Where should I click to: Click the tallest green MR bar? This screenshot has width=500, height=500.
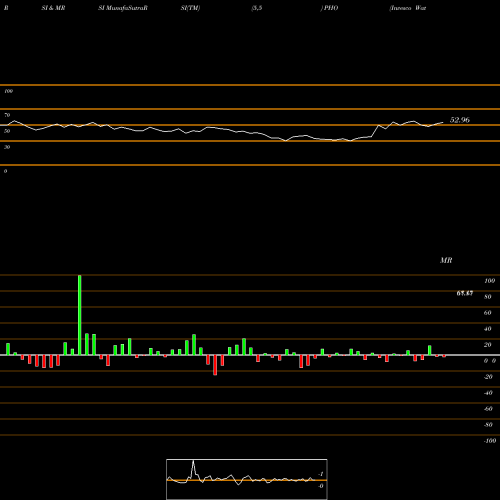(79, 315)
